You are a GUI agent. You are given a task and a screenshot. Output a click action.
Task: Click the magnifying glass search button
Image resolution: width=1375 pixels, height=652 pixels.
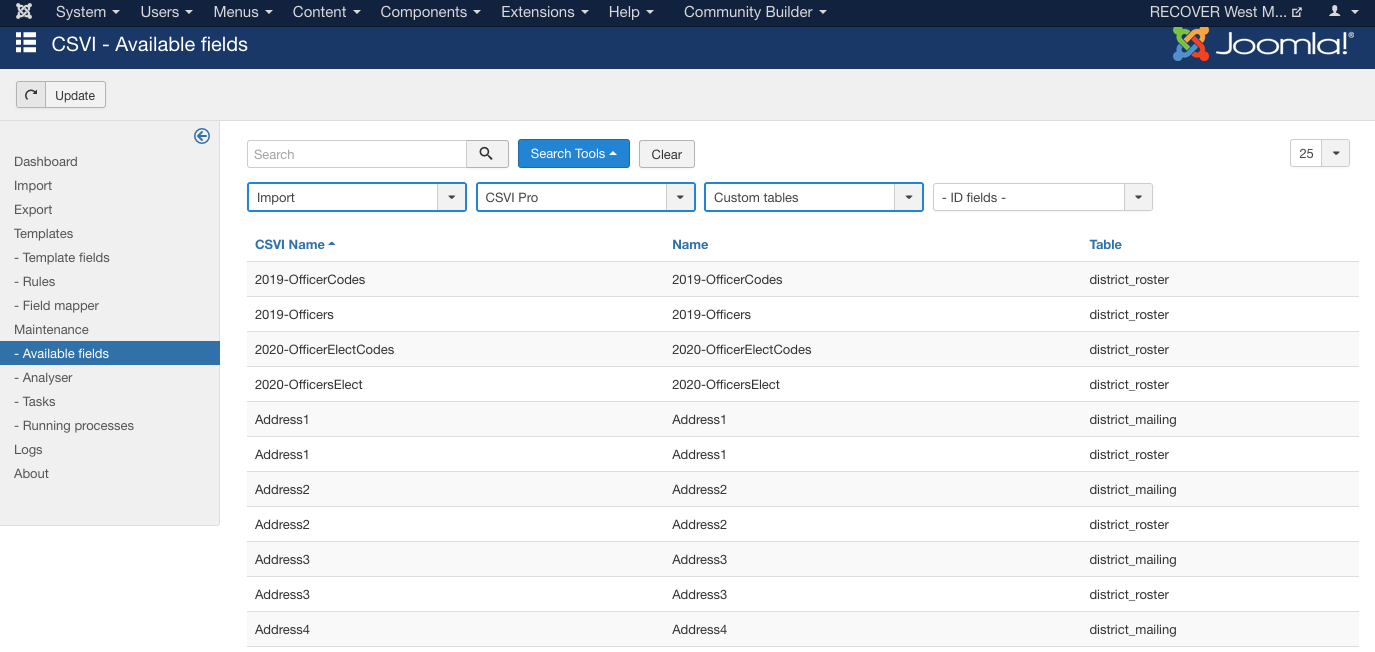[487, 154]
